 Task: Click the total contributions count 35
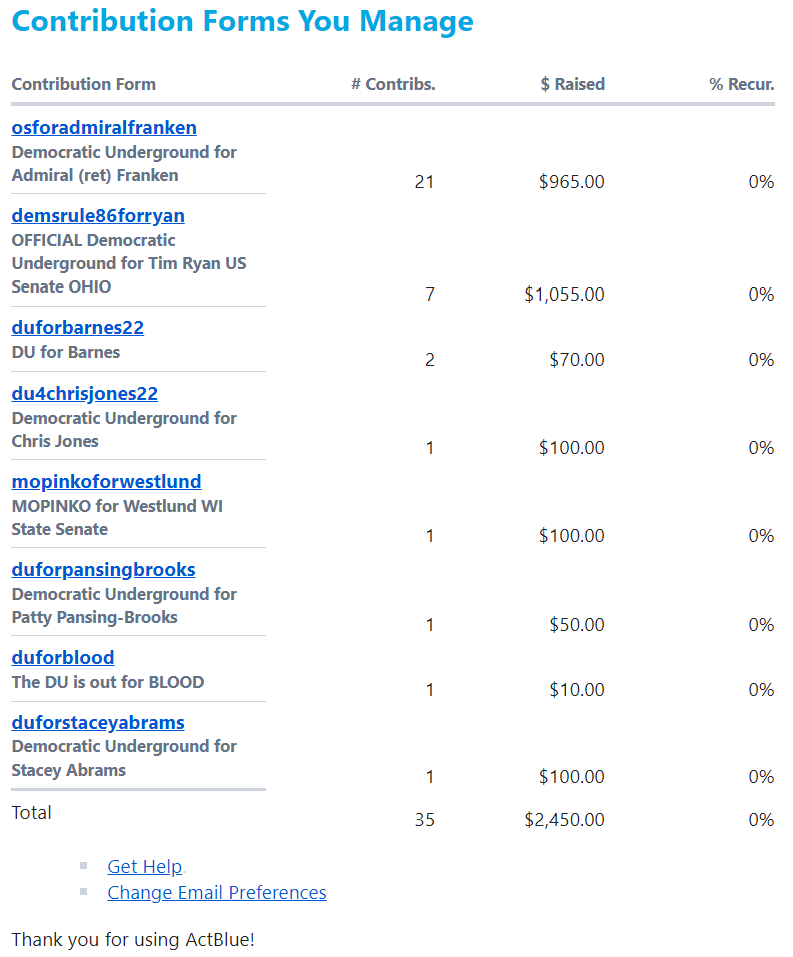[424, 820]
